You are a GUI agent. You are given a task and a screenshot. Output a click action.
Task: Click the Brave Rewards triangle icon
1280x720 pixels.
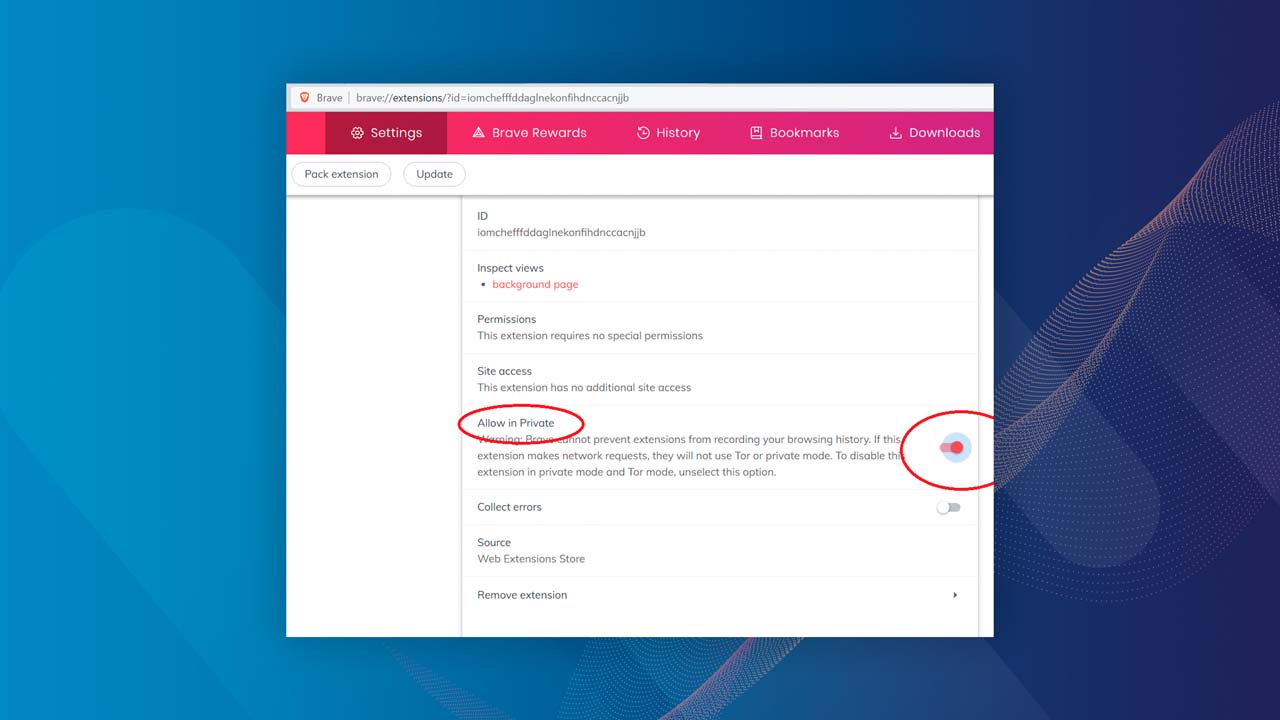[x=478, y=133]
